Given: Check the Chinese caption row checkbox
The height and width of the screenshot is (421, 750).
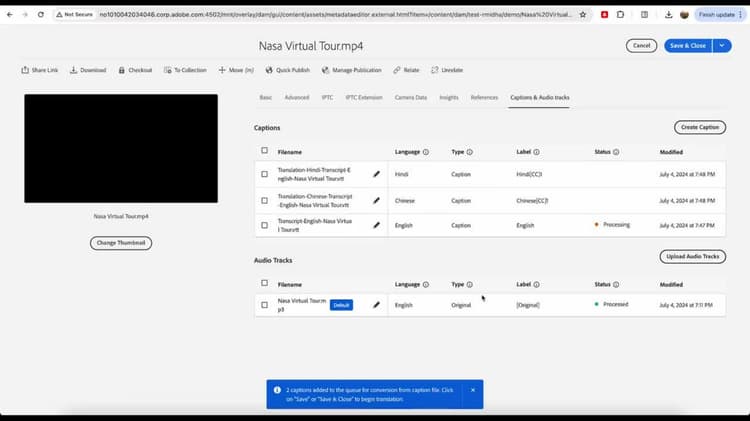Looking at the screenshot, I should pos(265,200).
